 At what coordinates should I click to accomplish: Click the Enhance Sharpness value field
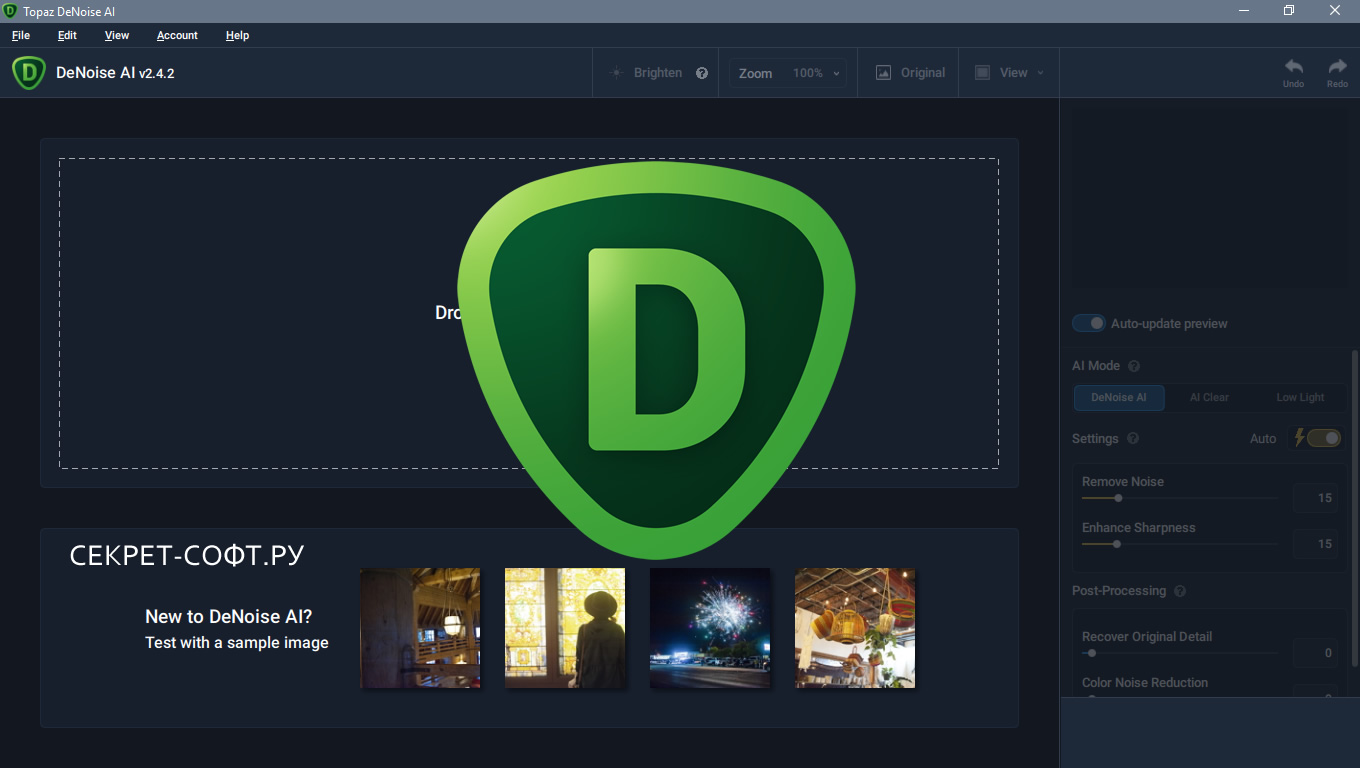1315,544
